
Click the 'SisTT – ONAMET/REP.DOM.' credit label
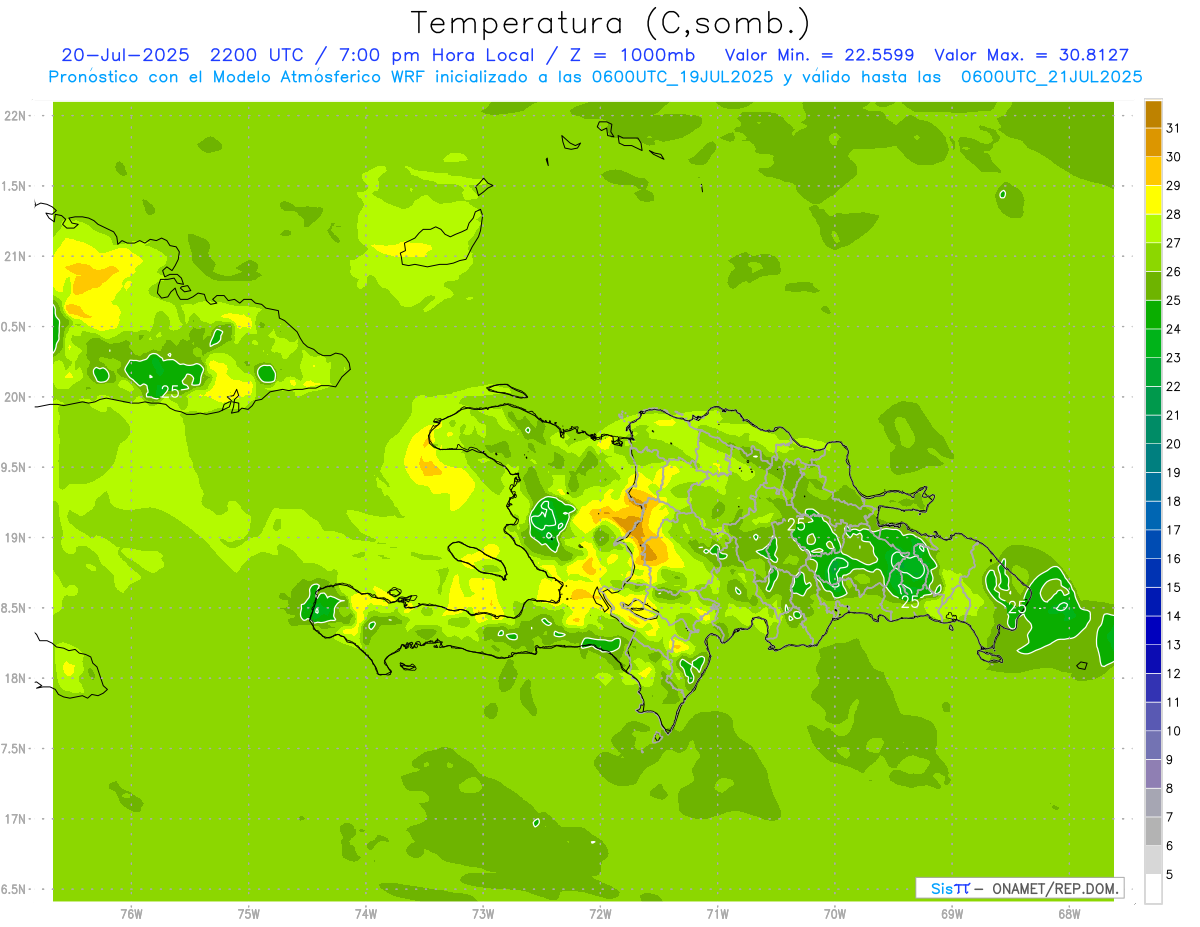1020,888
